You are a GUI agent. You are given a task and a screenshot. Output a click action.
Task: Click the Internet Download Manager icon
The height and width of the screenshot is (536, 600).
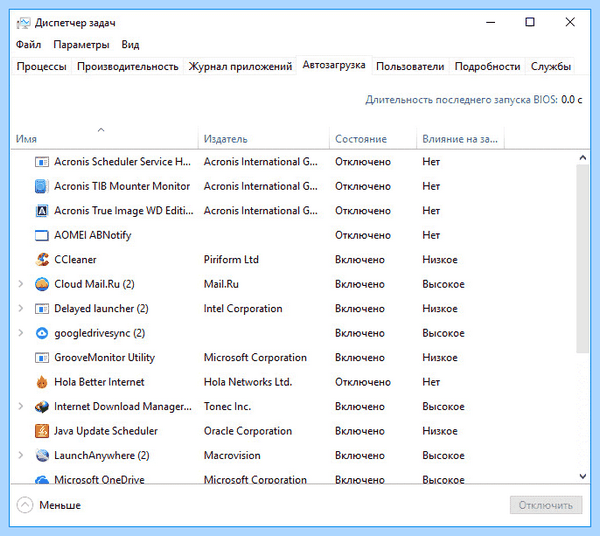click(42, 407)
